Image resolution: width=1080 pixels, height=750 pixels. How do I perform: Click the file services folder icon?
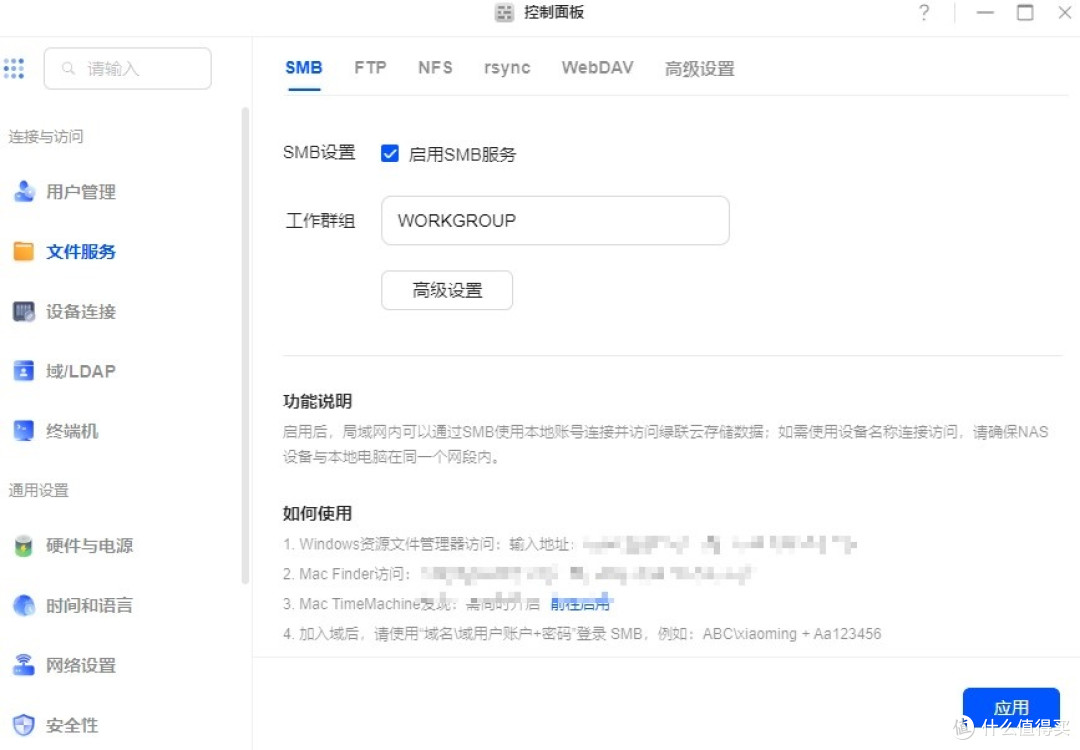pyautogui.click(x=24, y=251)
